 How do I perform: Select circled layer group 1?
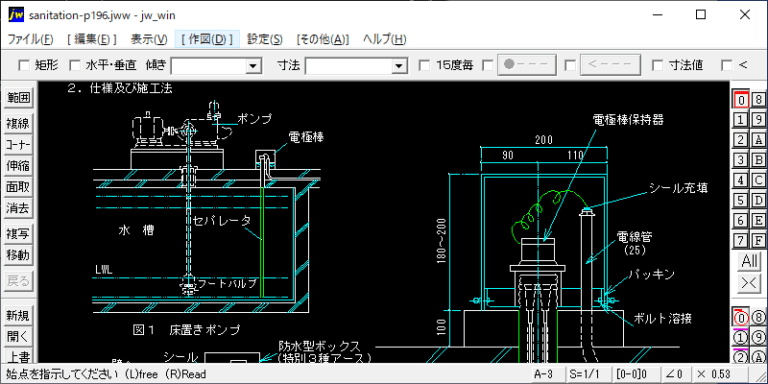click(741, 337)
